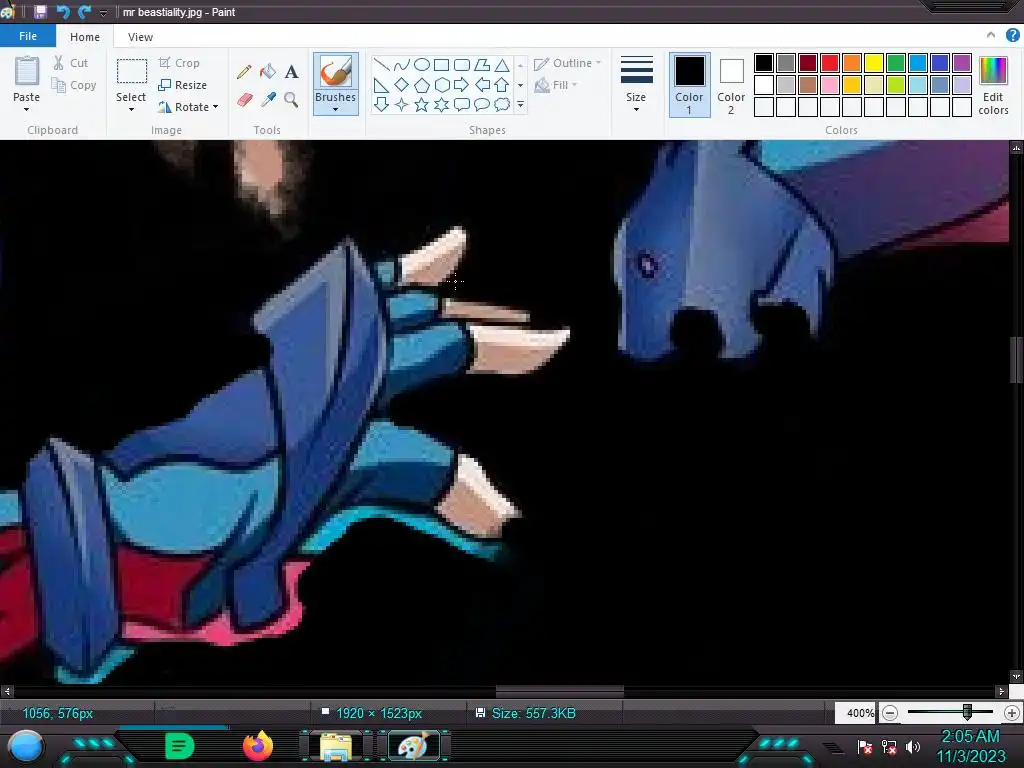Open the Rotate dropdown
Screen dimensions: 1024x768
[188, 107]
